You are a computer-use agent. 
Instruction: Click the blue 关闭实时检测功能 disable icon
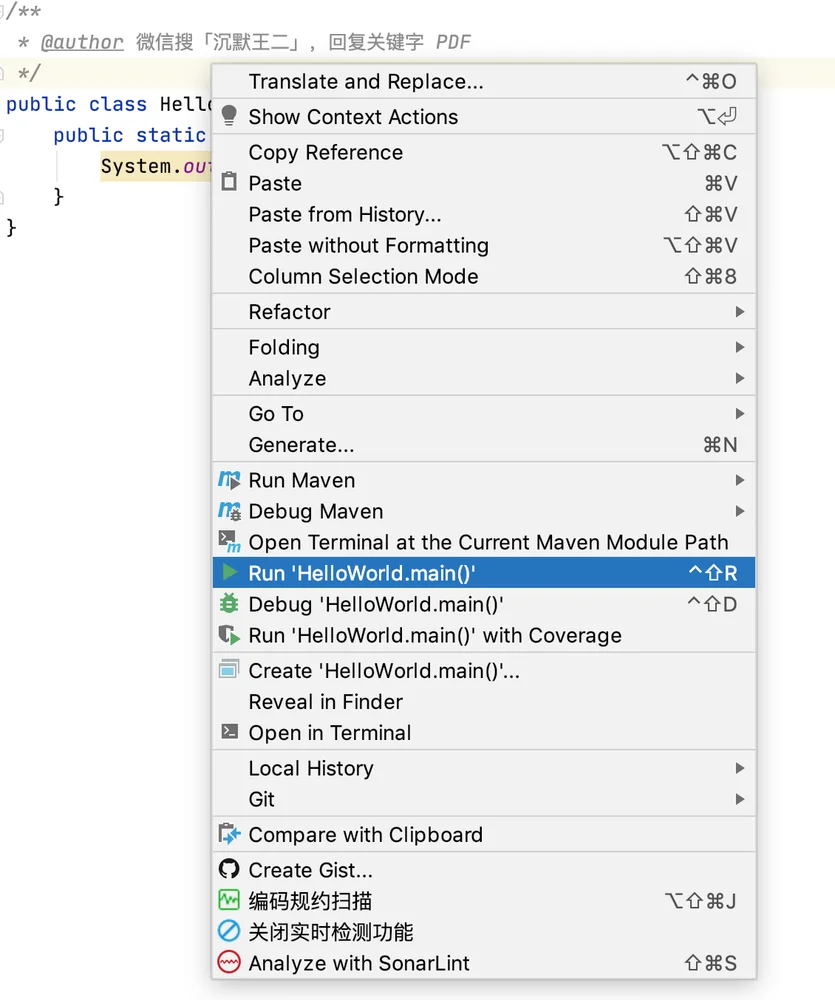pos(229,931)
